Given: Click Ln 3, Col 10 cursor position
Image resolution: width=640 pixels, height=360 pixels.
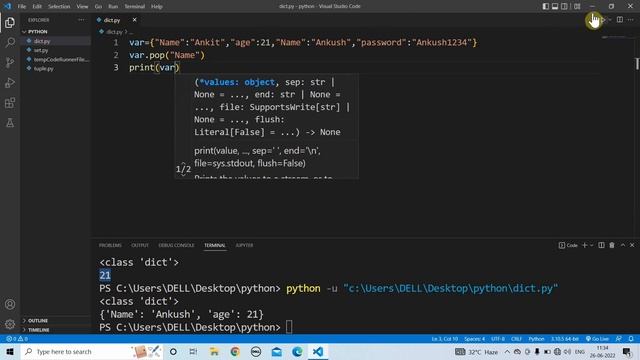Looking at the screenshot, I should tap(444, 339).
